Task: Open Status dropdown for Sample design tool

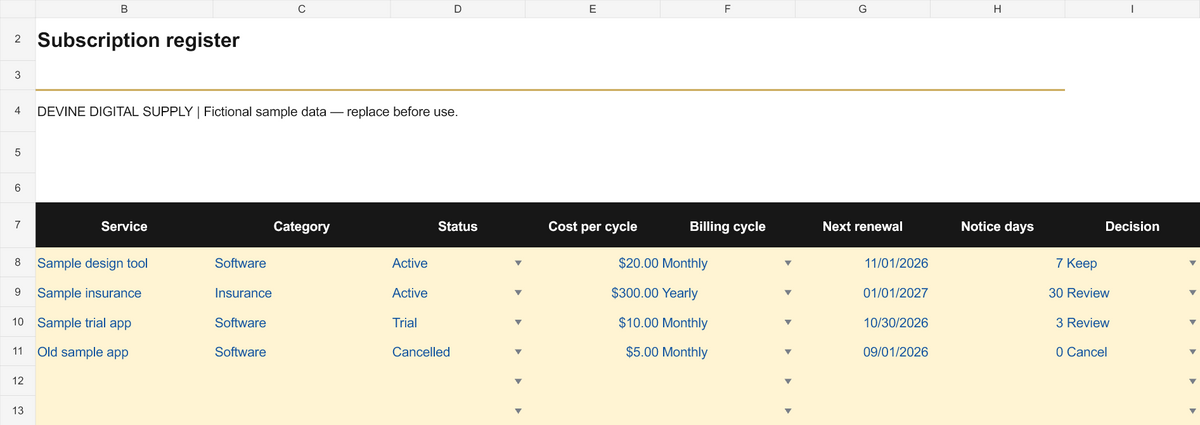Action: (x=517, y=263)
